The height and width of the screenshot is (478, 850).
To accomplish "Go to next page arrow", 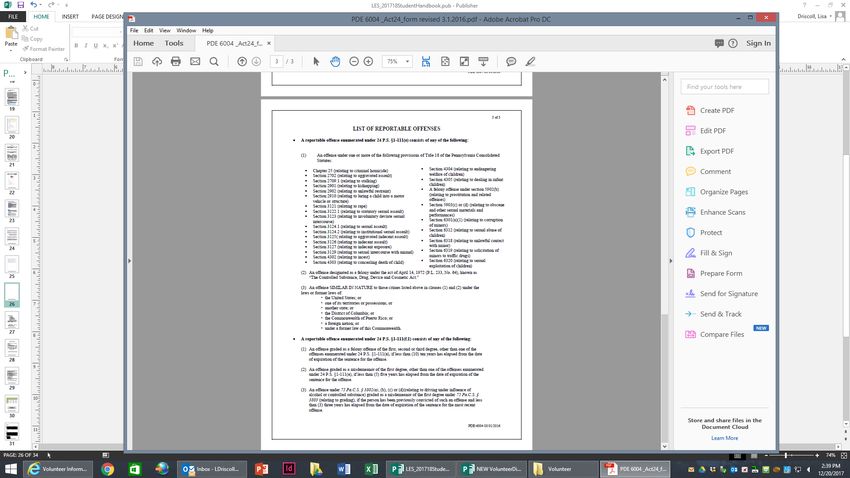I will (256, 62).
